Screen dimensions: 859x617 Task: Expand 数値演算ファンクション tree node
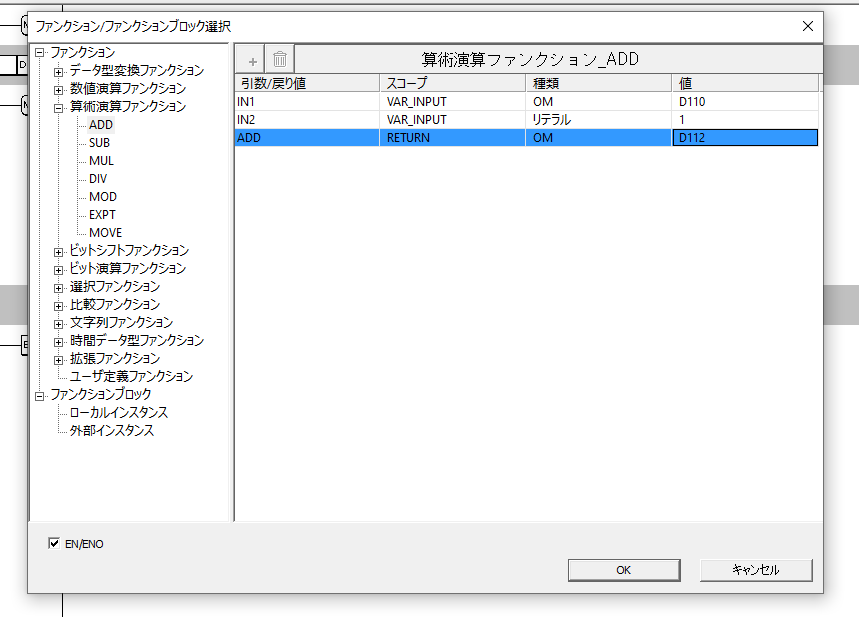[x=59, y=89]
